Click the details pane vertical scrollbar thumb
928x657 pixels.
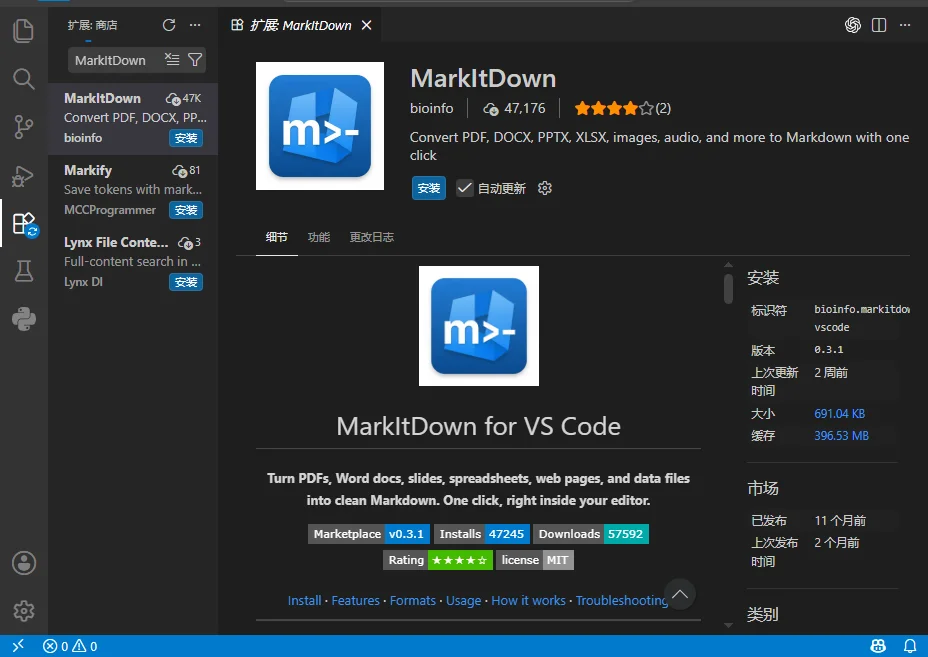[x=729, y=288]
